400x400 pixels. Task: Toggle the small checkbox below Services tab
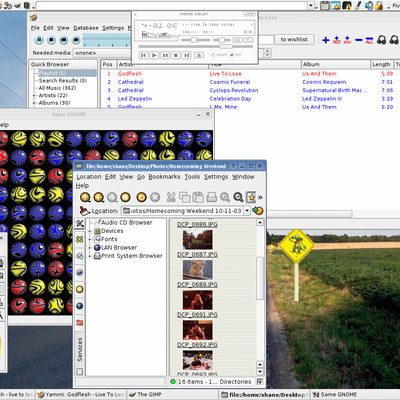pos(80,371)
